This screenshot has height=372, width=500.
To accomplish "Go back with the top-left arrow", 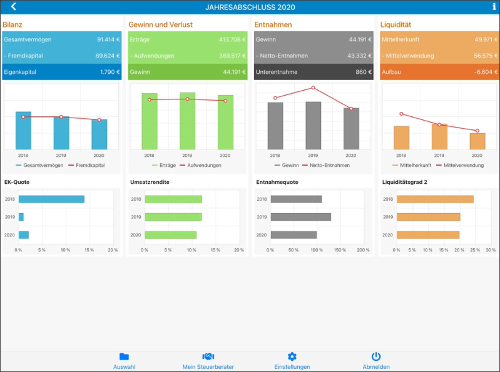I will [x=13, y=6].
